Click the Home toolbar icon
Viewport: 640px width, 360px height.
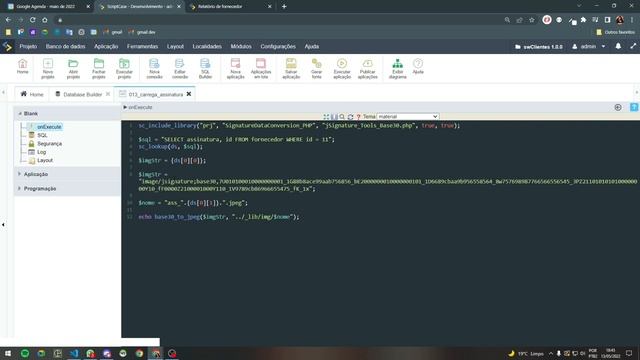click(22, 67)
